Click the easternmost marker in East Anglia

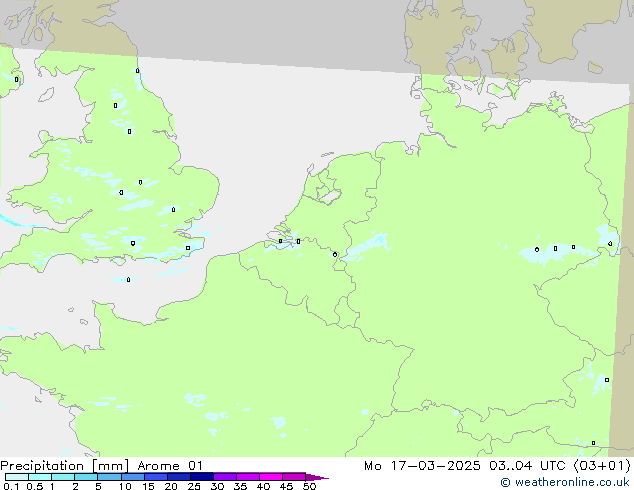(x=174, y=209)
